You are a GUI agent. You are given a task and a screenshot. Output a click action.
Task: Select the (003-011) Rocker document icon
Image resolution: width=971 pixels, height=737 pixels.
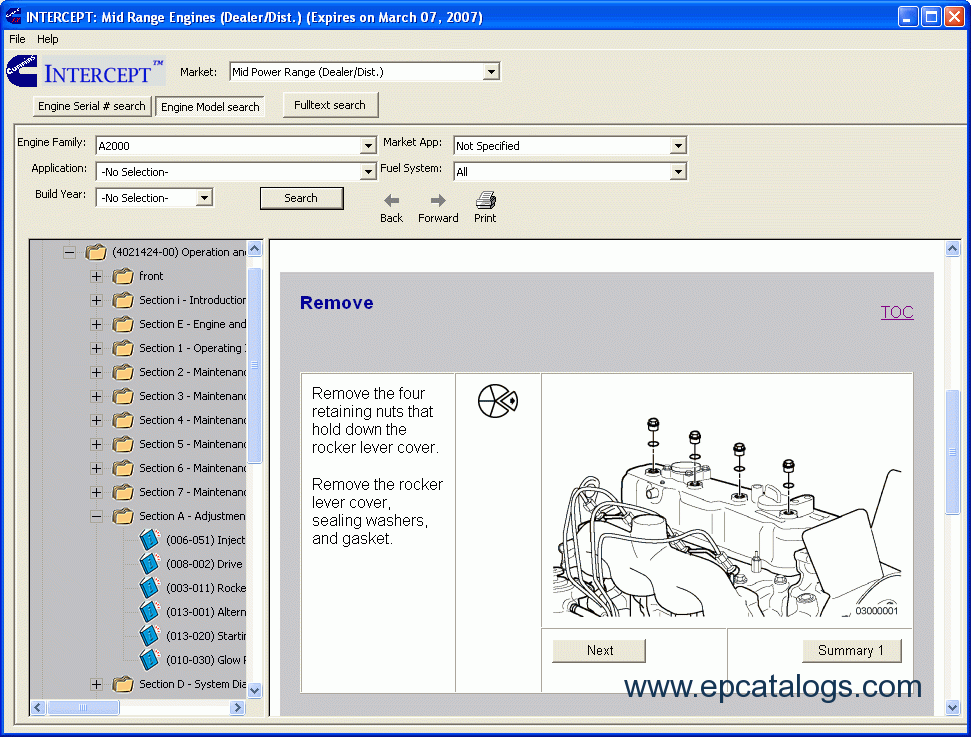click(x=149, y=588)
